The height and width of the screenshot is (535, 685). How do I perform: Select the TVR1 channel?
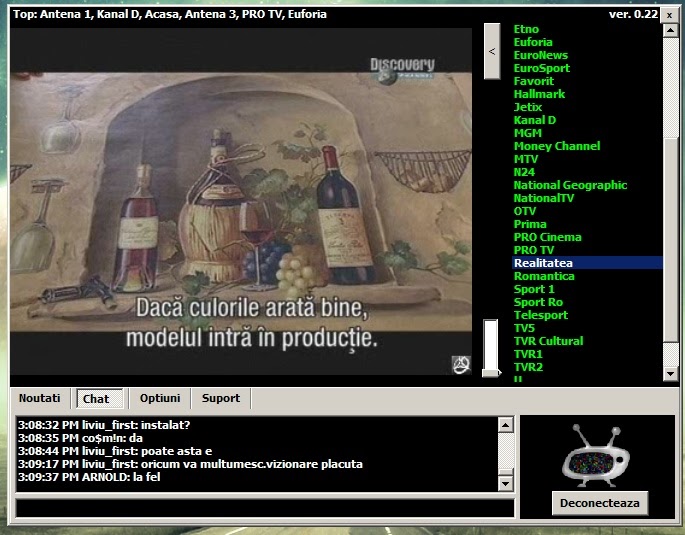(x=528, y=354)
